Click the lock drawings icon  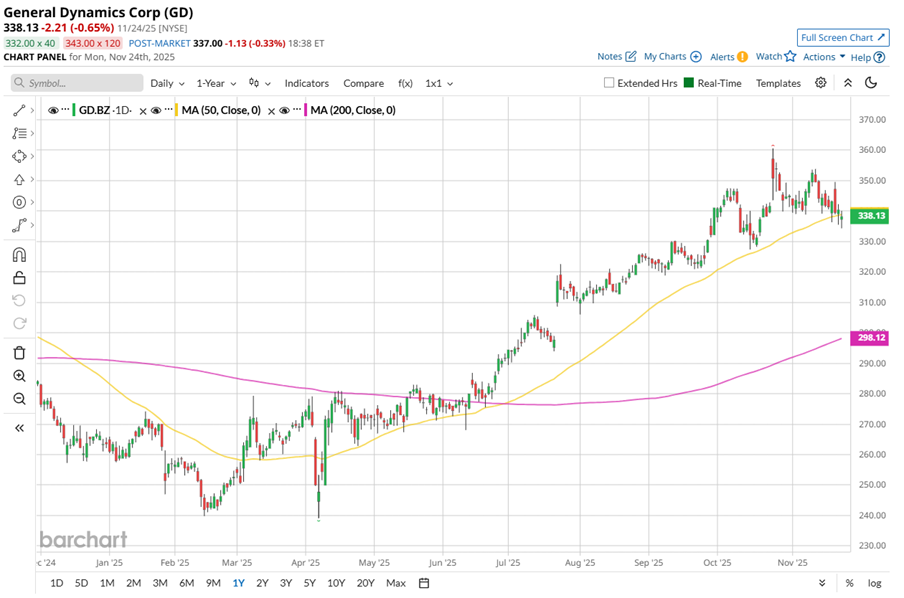click(19, 277)
